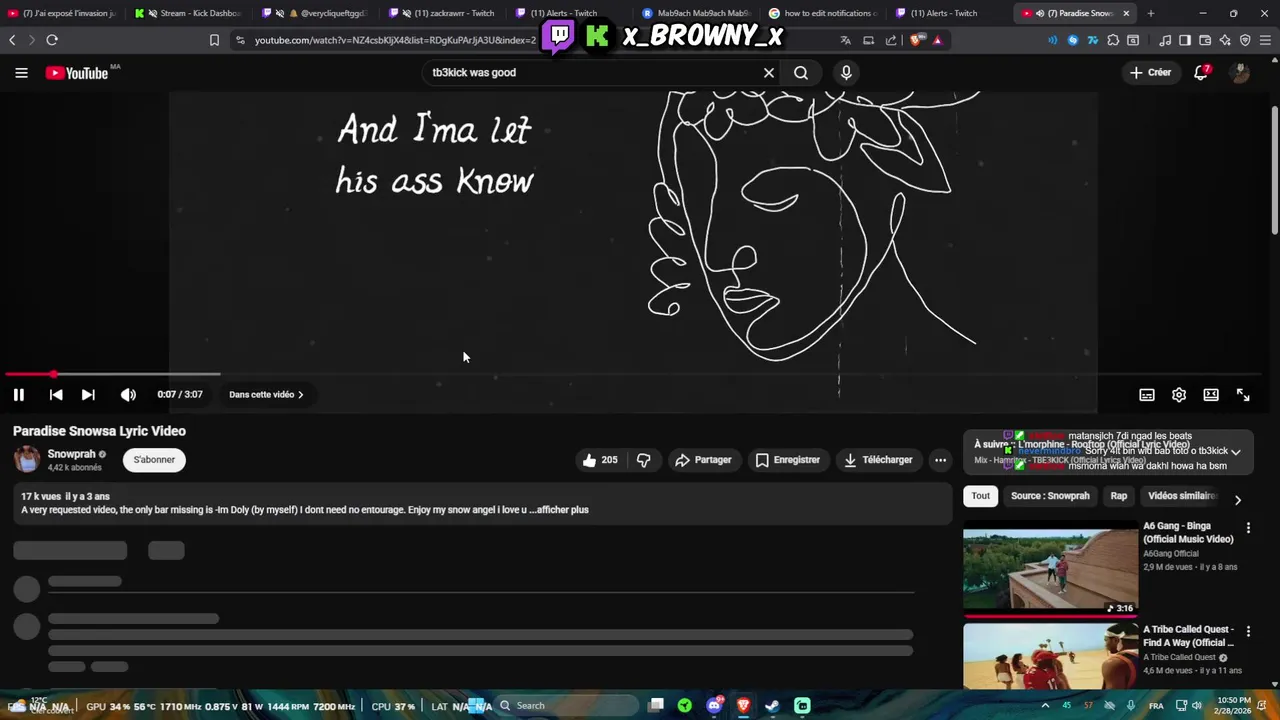Click the Windows taskbar Search box

tap(567, 706)
